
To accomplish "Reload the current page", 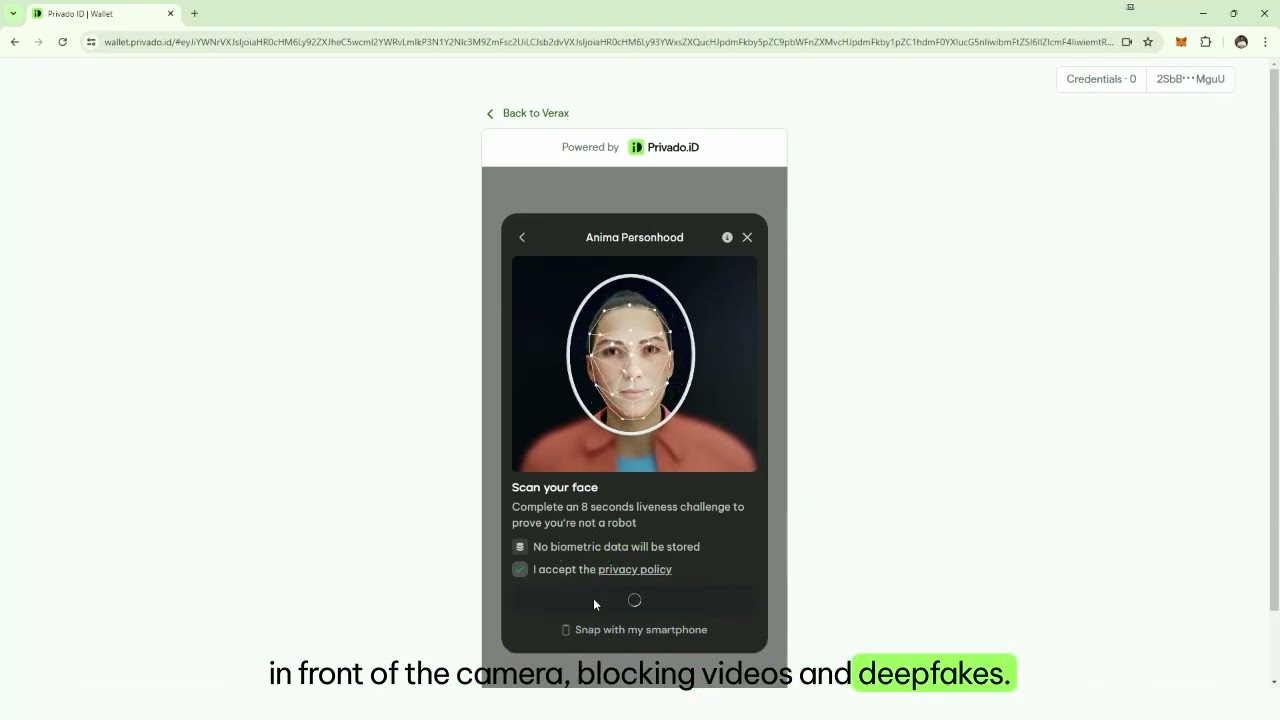I will click(62, 42).
